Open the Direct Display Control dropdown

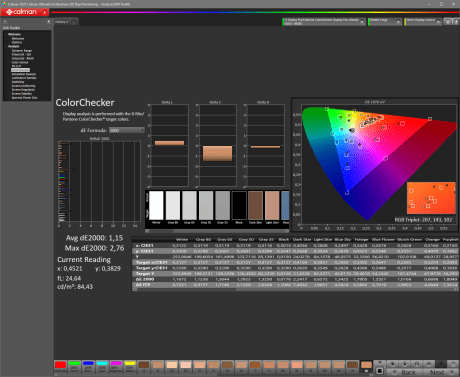click(423, 22)
